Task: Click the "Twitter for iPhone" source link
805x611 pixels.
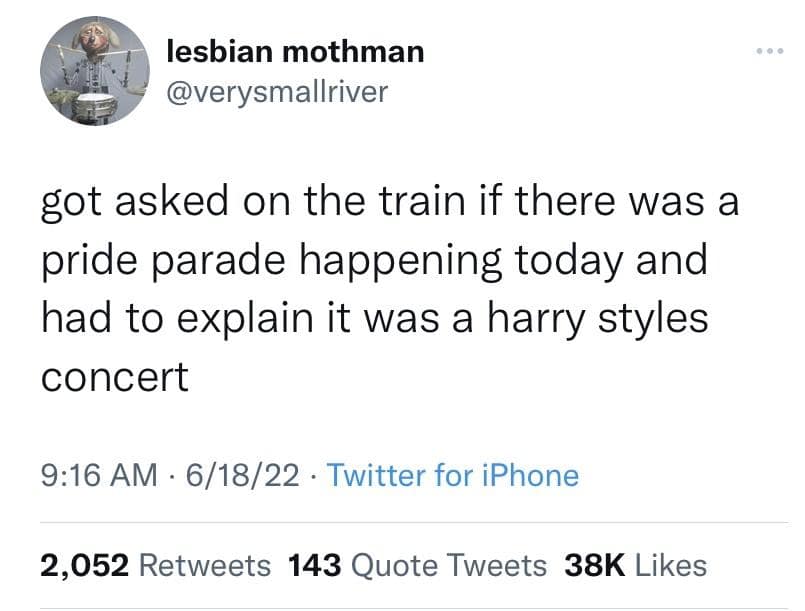Action: pyautogui.click(x=453, y=474)
